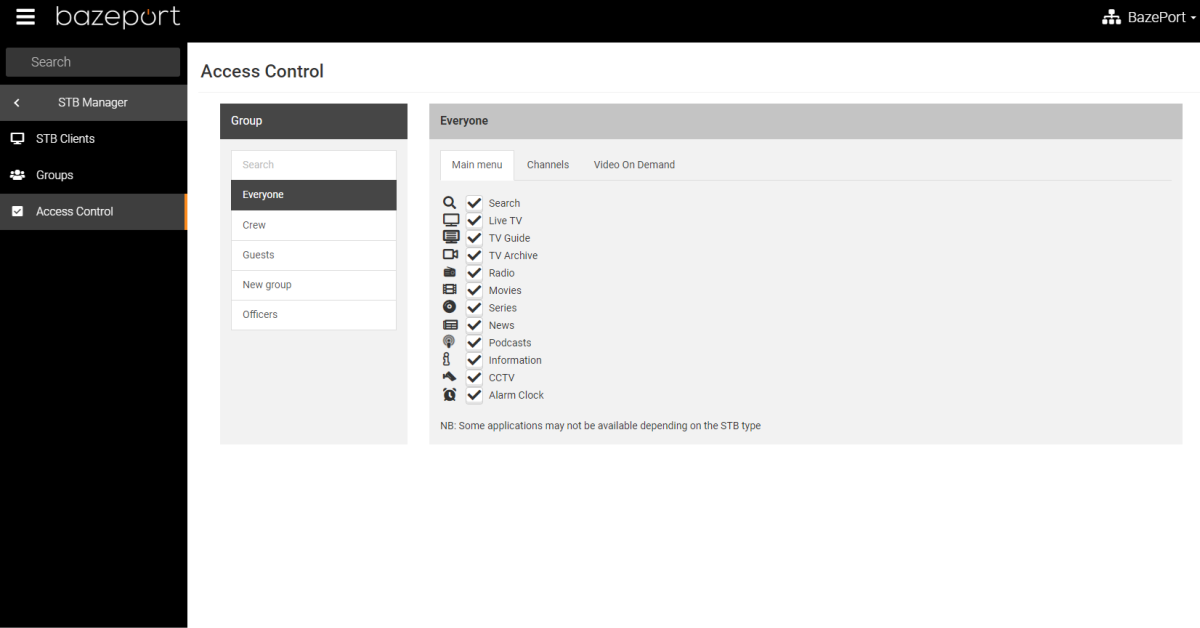Click the Access Control checkmark icon
Image resolution: width=1200 pixels, height=628 pixels.
click(17, 211)
